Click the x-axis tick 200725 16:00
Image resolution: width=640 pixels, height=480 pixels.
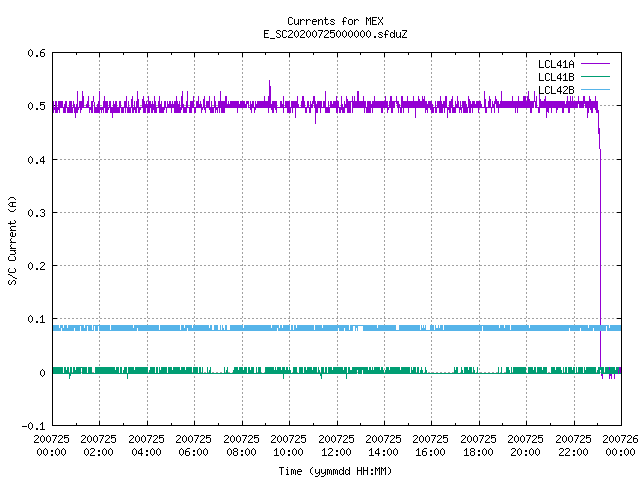[431, 446]
